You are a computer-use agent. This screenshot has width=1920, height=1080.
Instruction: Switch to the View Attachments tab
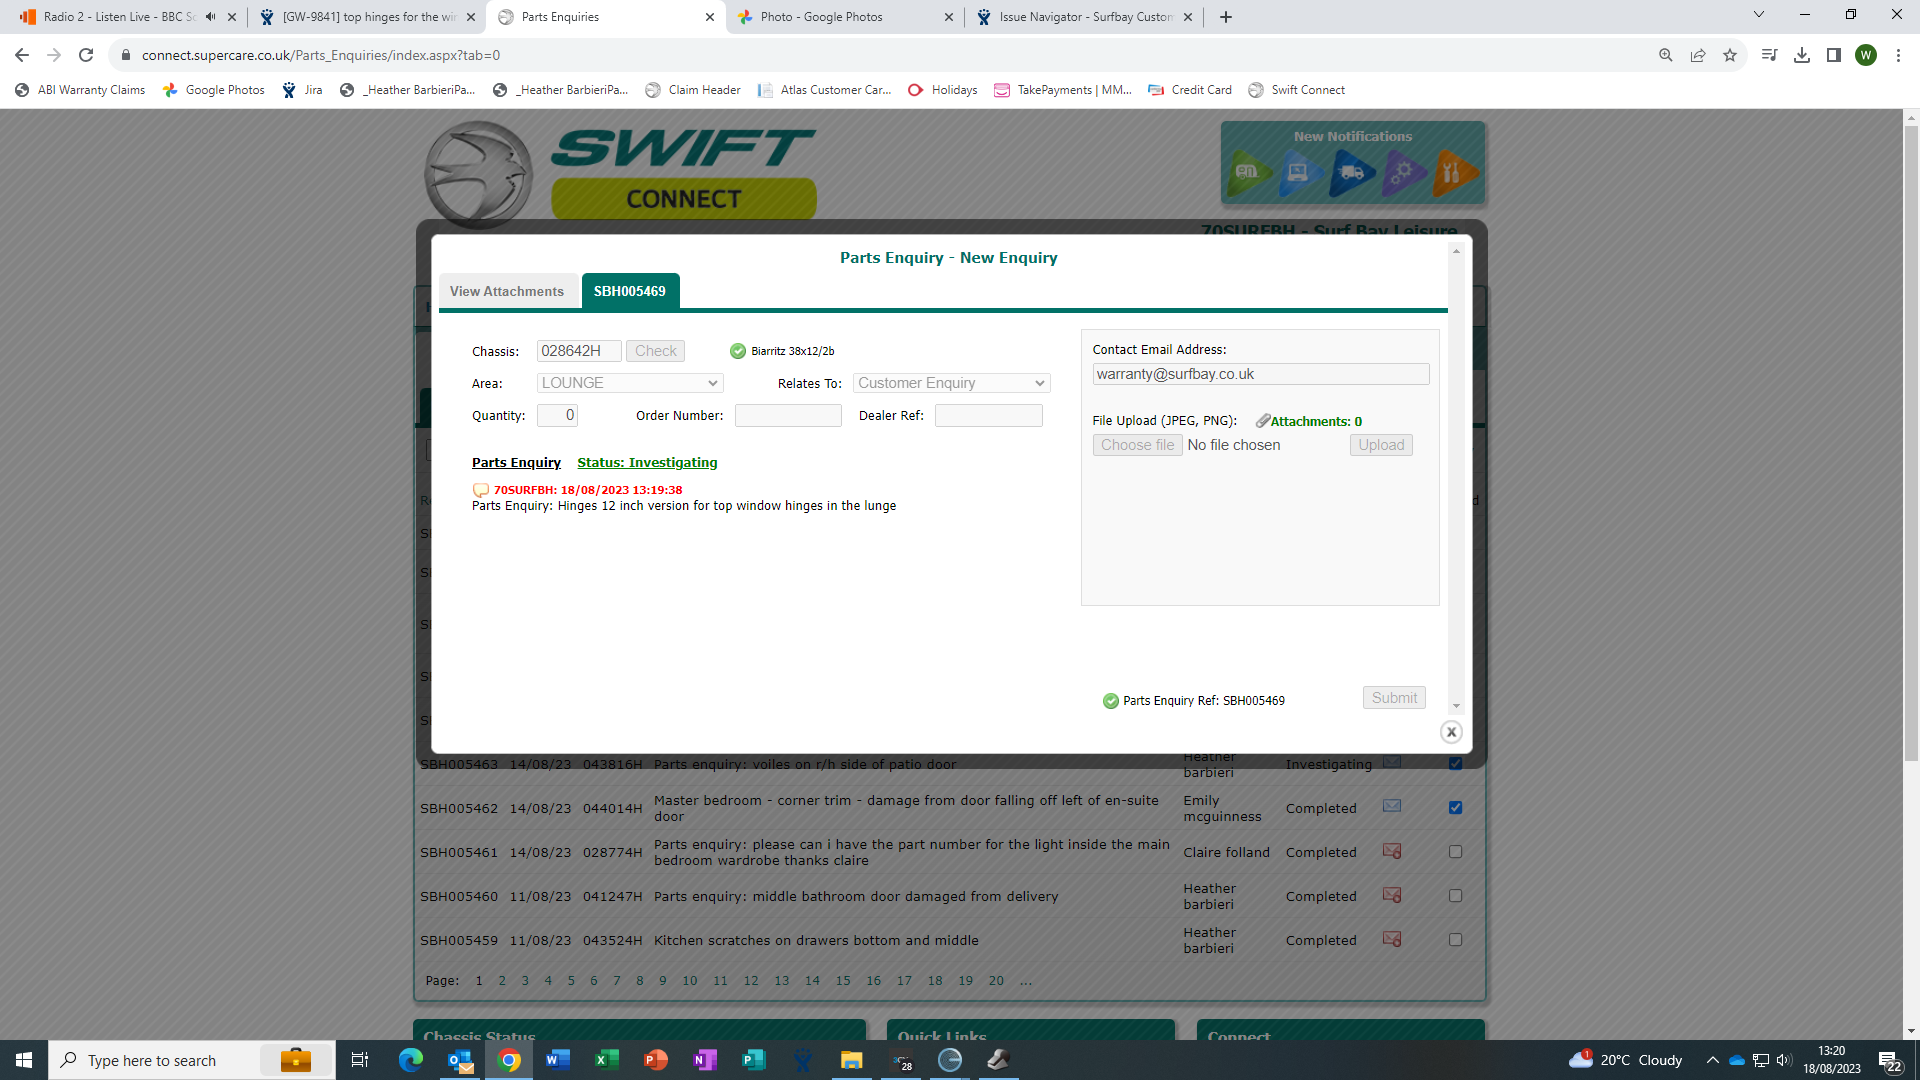507,291
